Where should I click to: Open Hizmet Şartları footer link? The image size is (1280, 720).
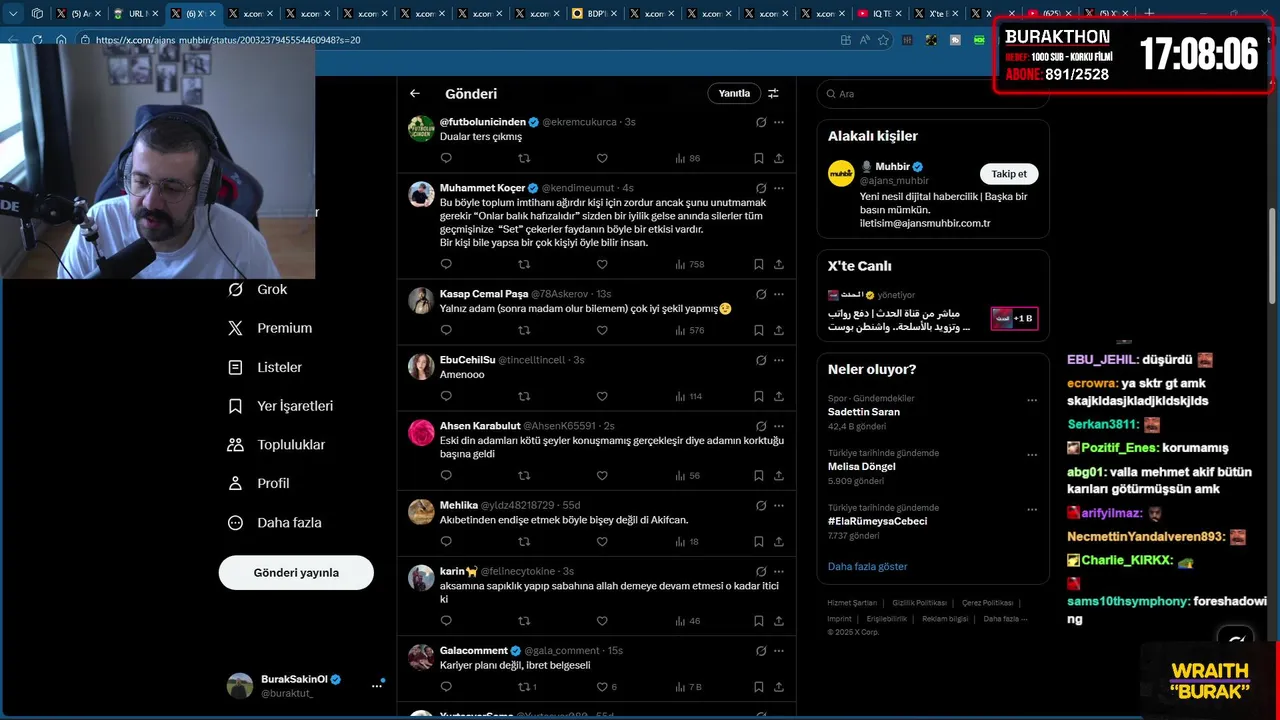[852, 603]
